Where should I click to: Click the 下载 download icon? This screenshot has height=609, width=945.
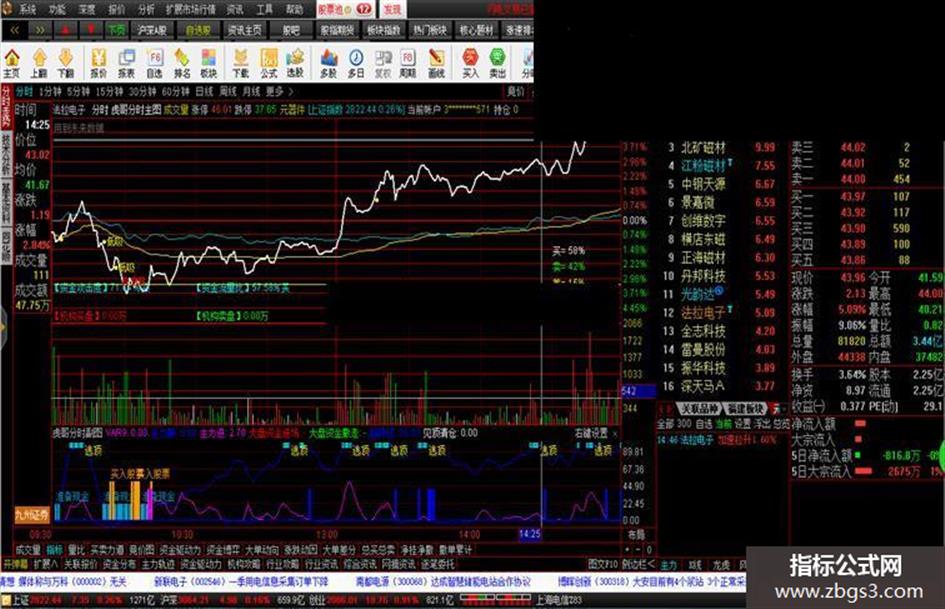(x=241, y=64)
